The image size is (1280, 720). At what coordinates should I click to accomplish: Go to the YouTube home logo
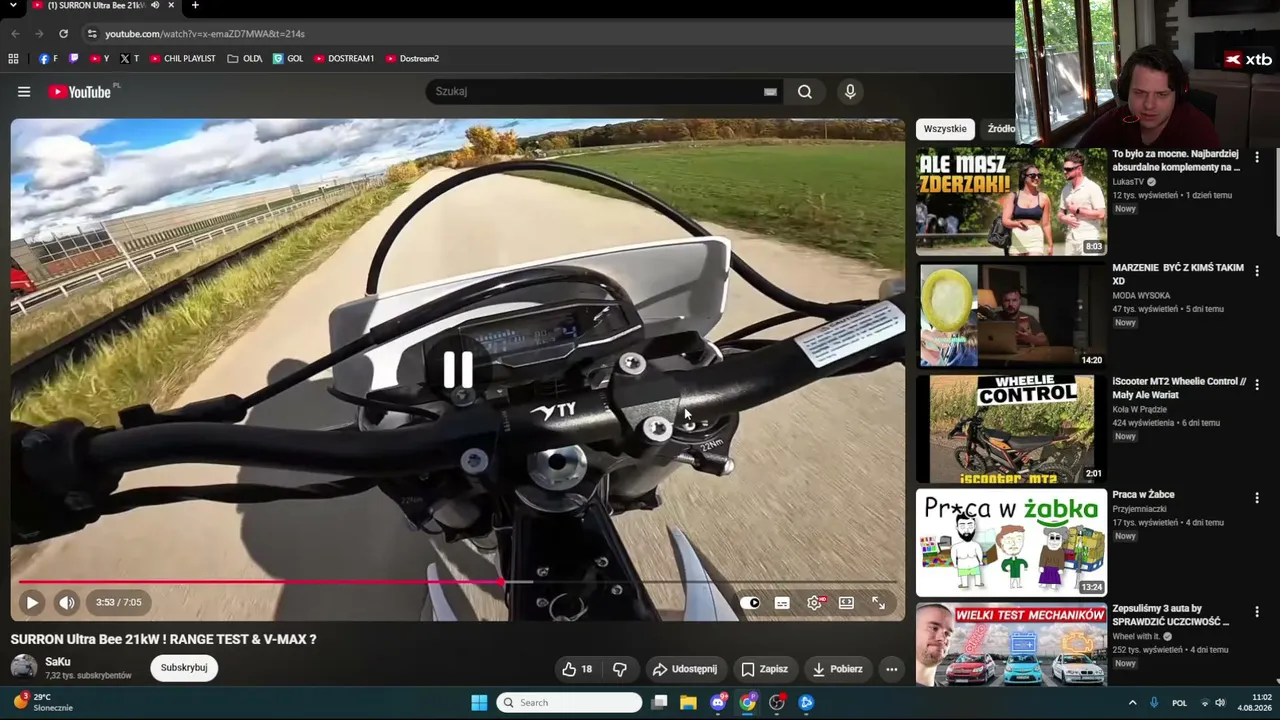click(79, 92)
